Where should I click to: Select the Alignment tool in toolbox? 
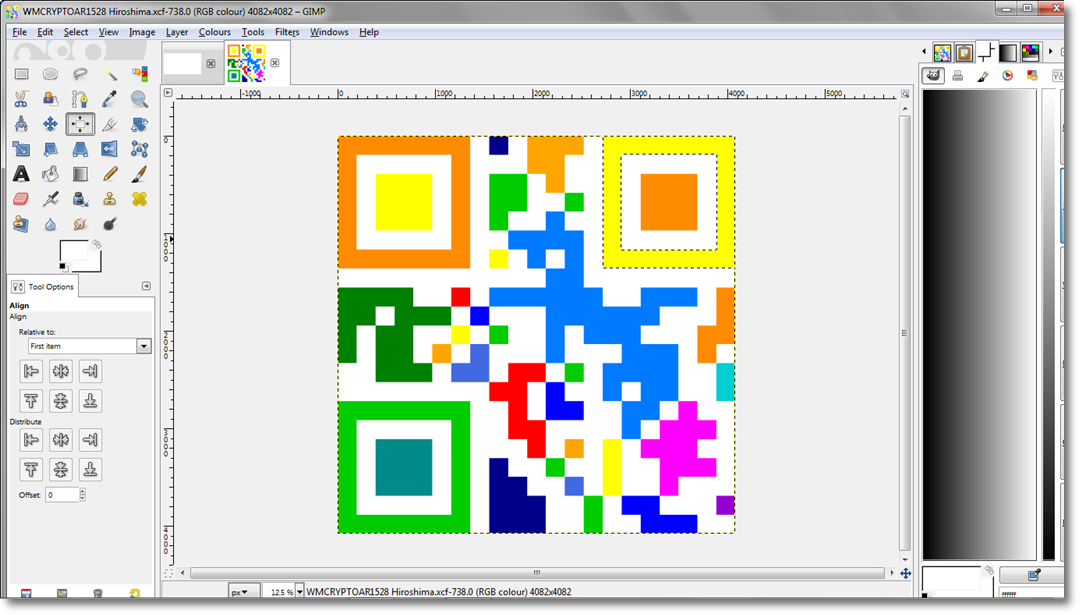80,124
